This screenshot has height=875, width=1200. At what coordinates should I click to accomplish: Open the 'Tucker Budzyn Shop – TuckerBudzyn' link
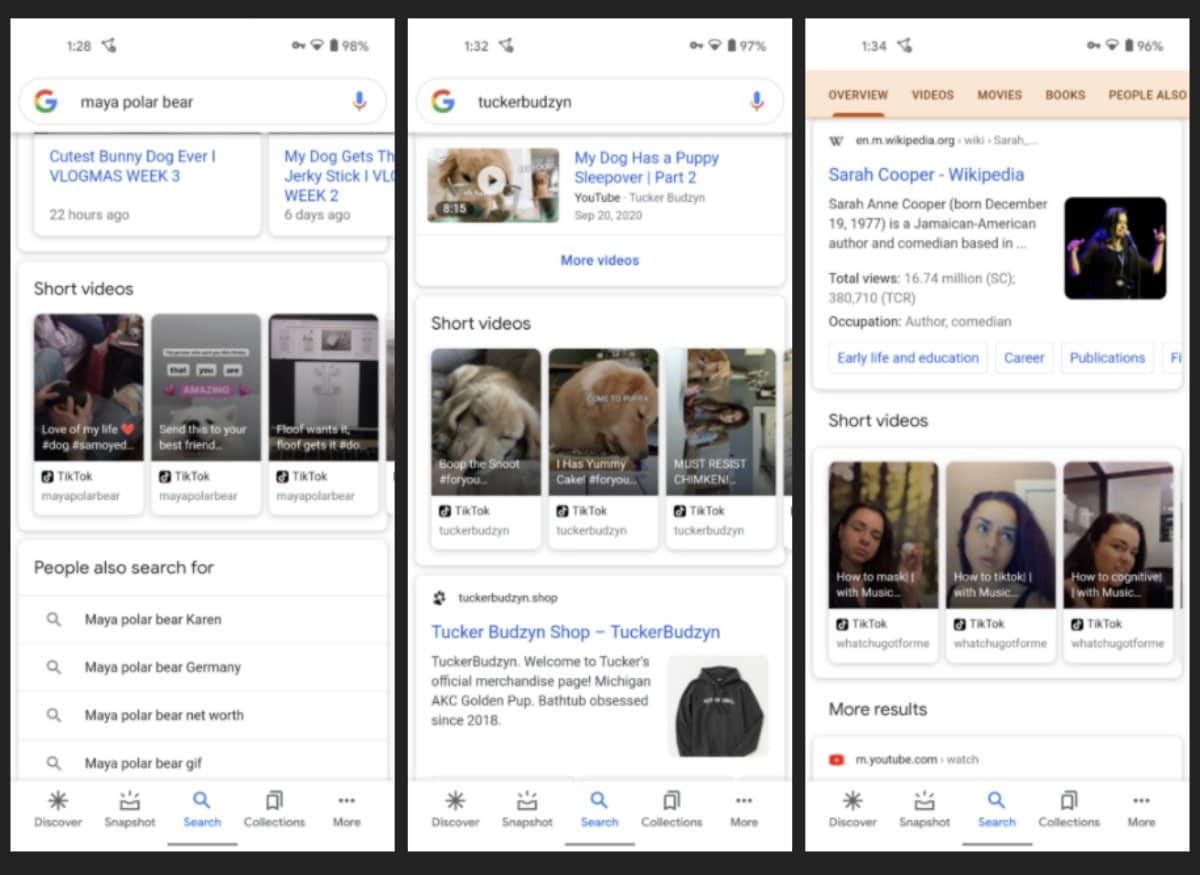tap(575, 632)
